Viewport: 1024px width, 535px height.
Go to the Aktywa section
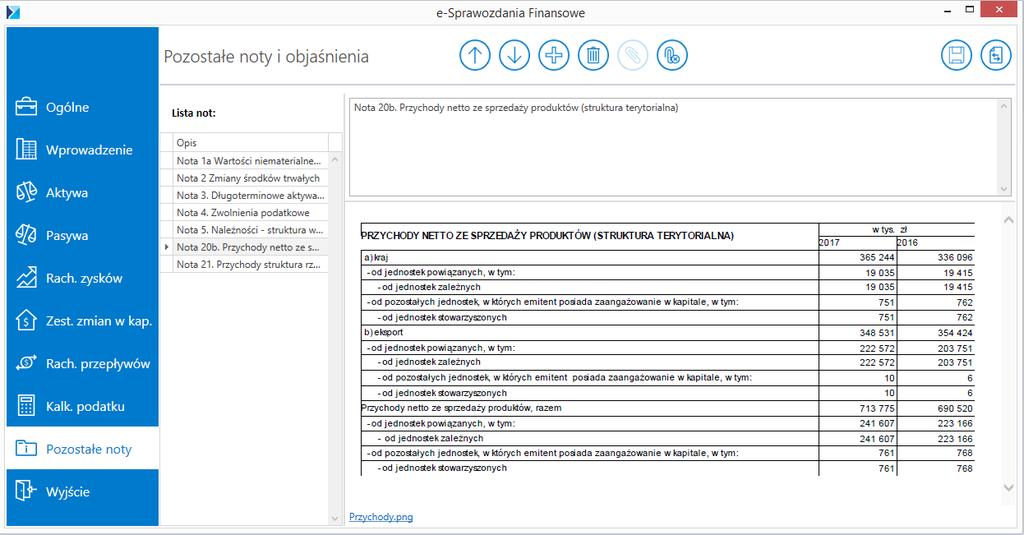(82, 193)
